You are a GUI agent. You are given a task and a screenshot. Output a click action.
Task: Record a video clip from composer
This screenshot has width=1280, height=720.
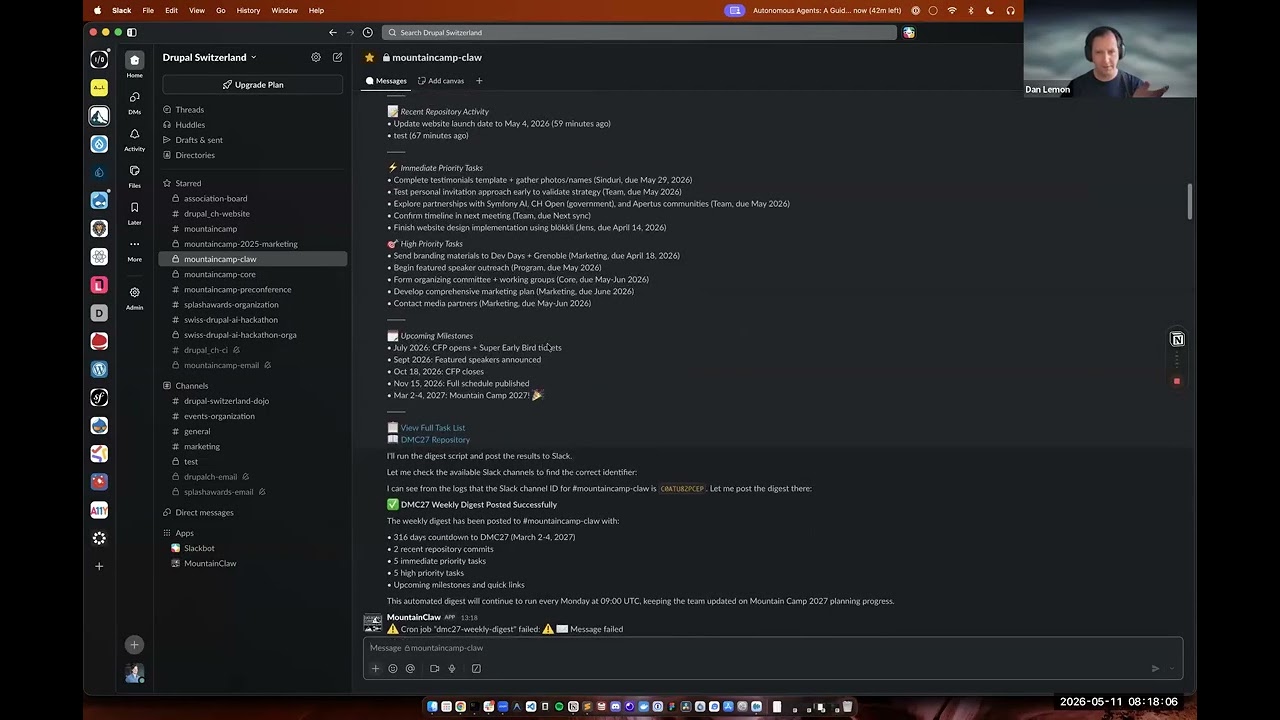tap(434, 668)
